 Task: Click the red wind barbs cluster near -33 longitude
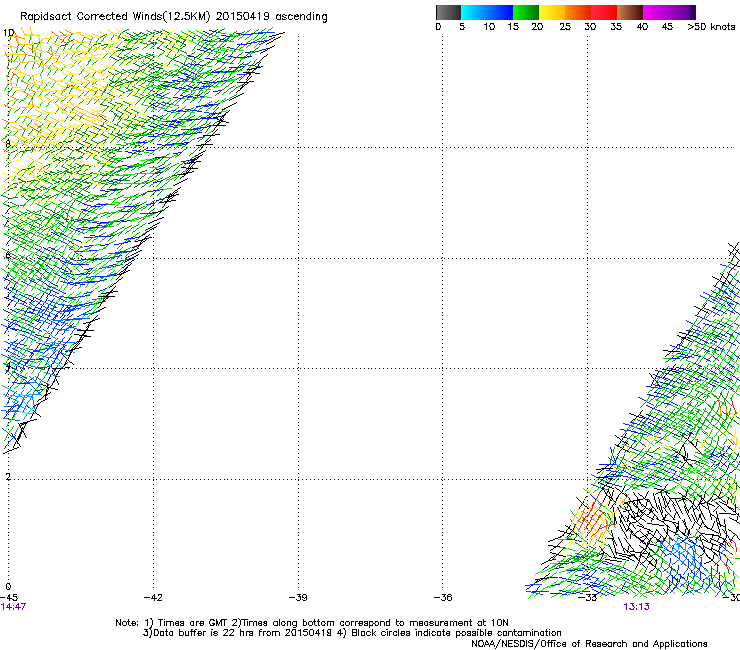coord(594,515)
